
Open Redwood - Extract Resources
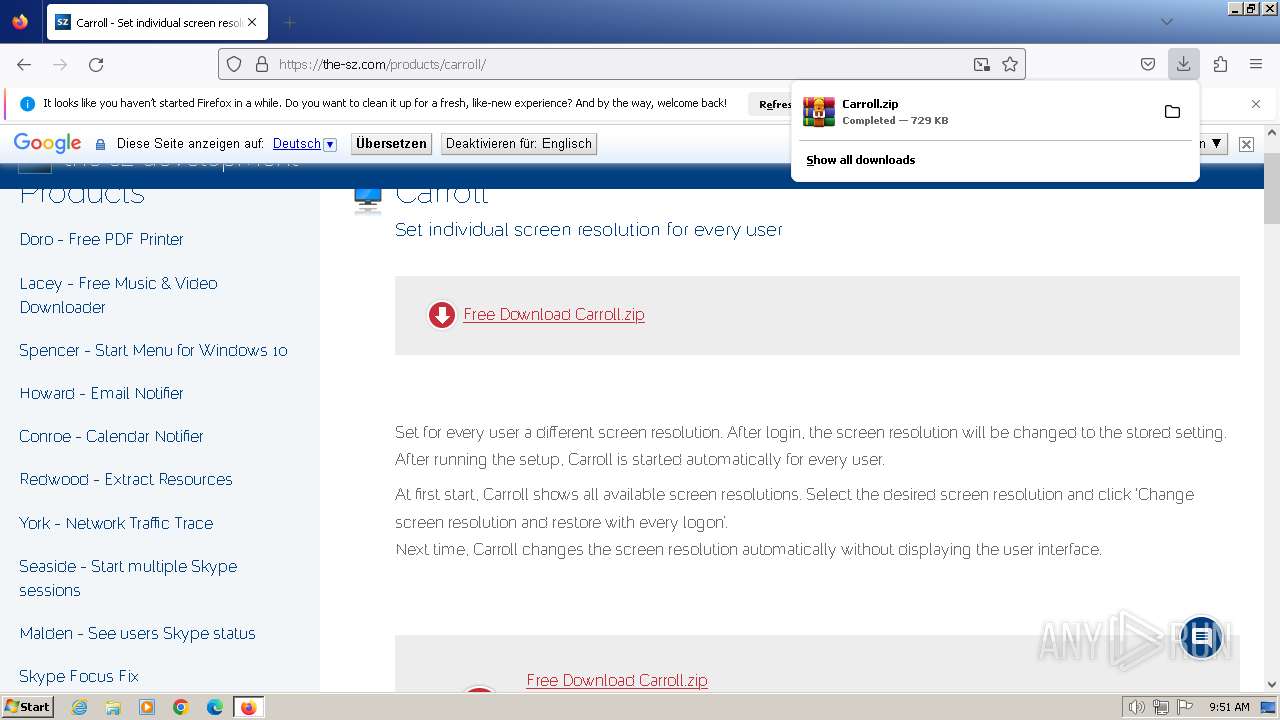(126, 479)
